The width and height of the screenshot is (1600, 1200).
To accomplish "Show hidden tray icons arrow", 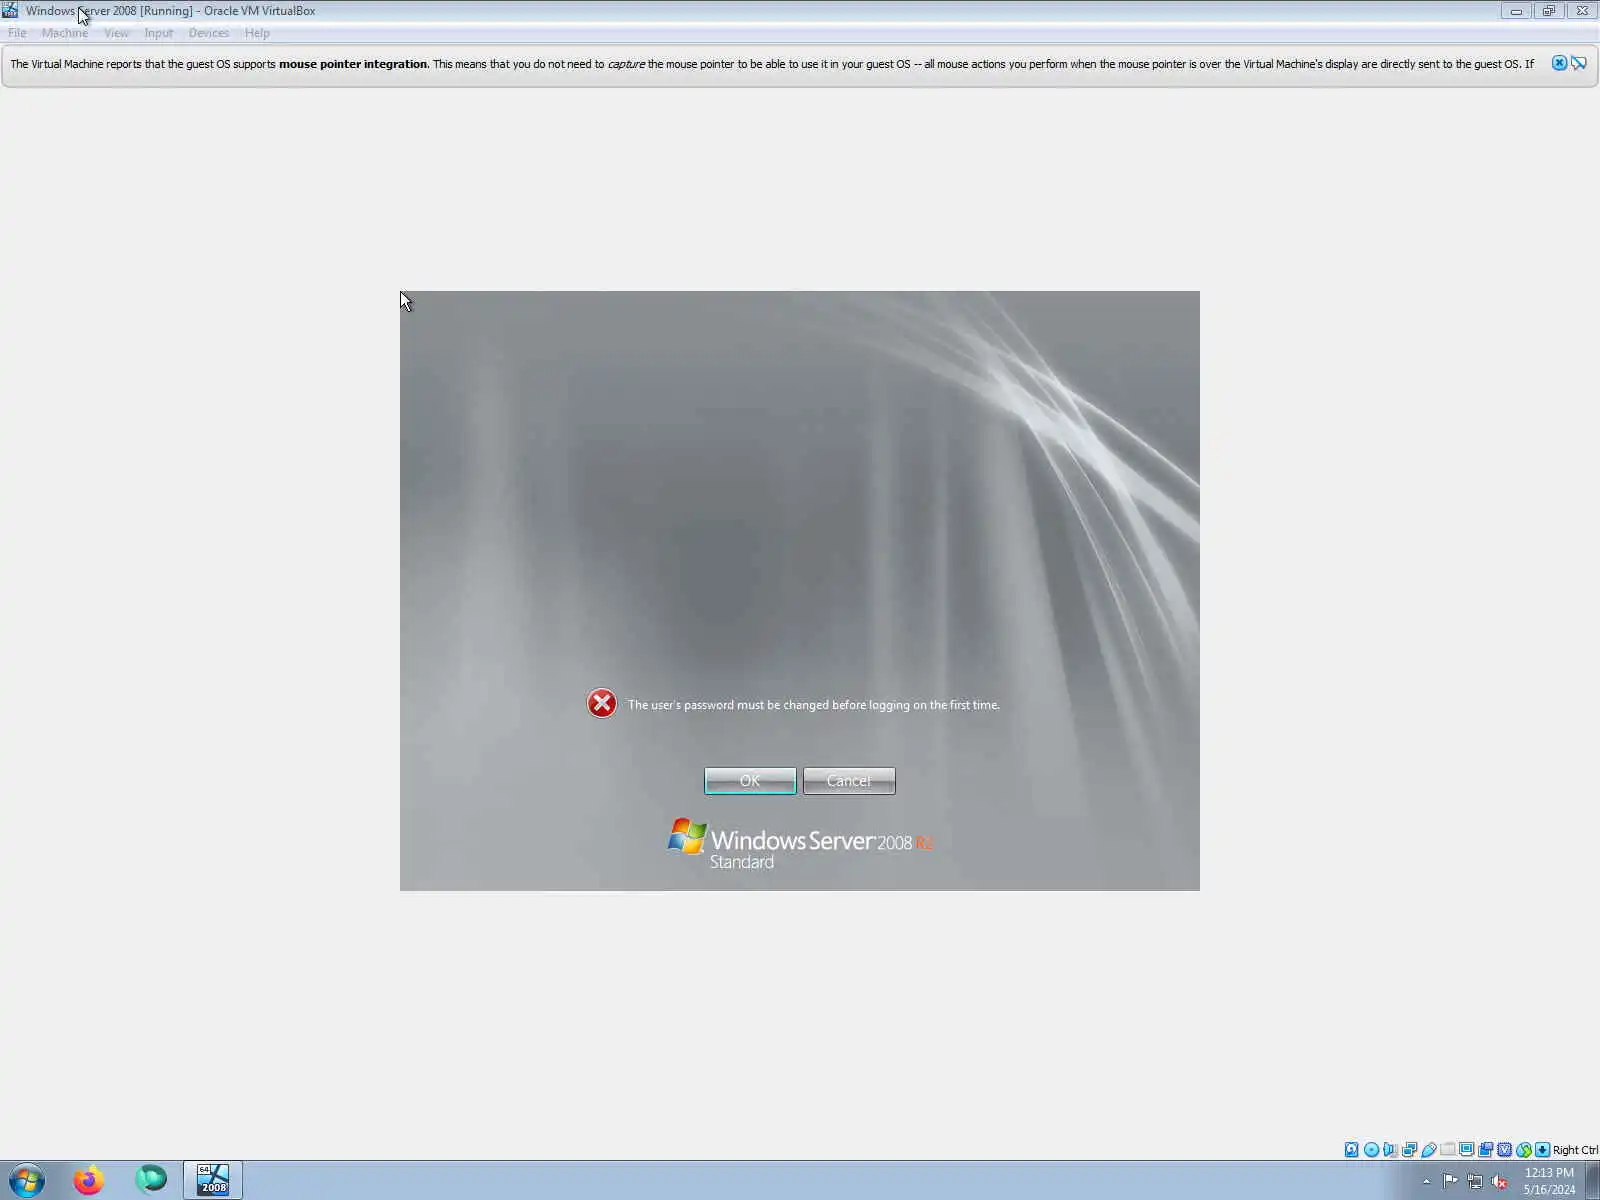I will click(x=1426, y=1182).
